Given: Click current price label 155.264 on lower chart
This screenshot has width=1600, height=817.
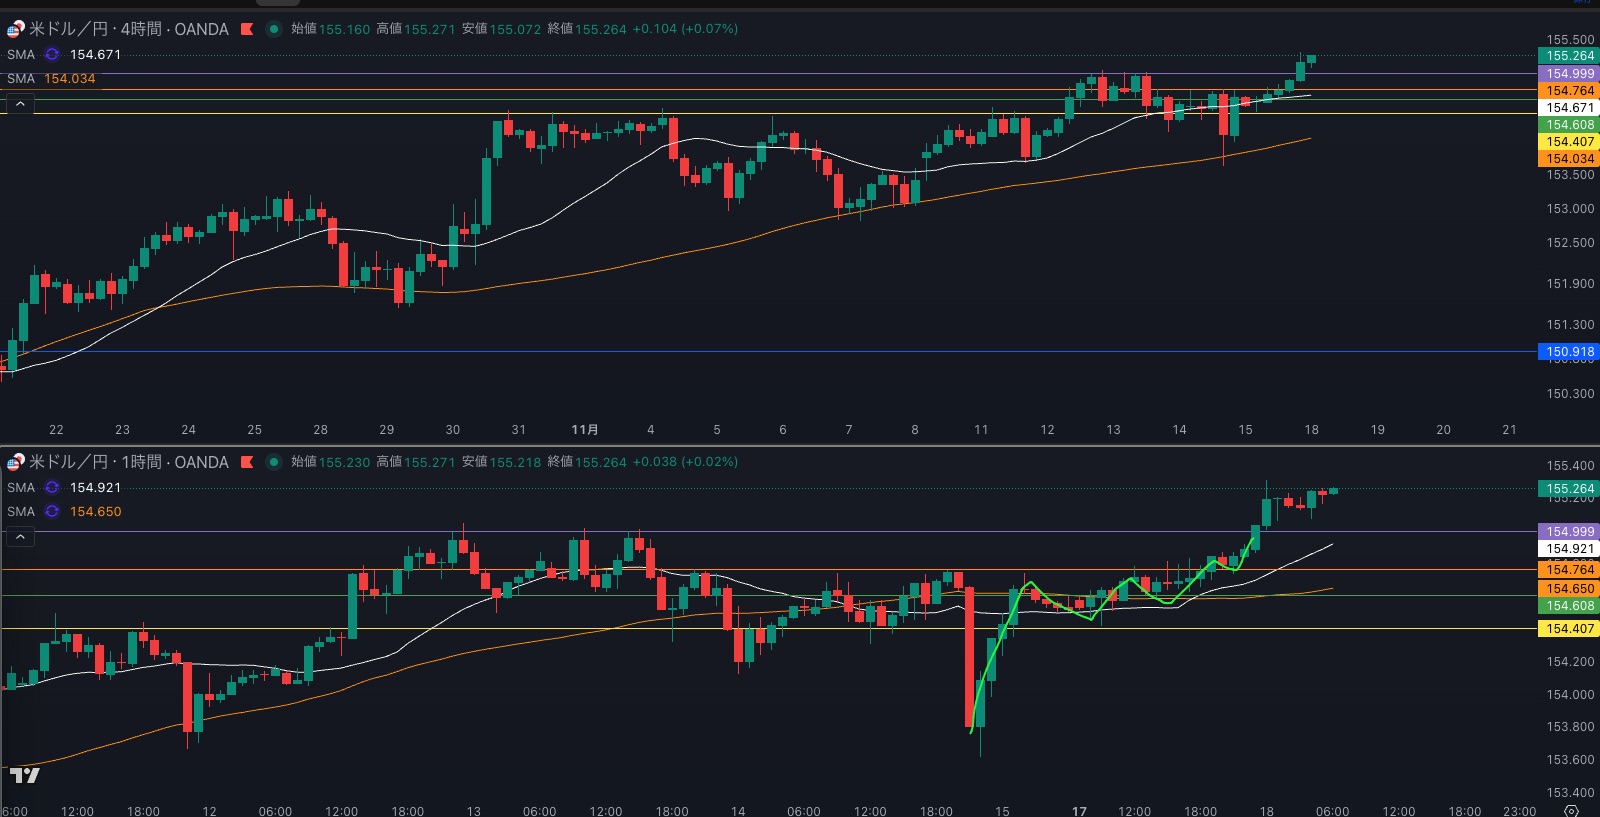Looking at the screenshot, I should click(x=1569, y=489).
